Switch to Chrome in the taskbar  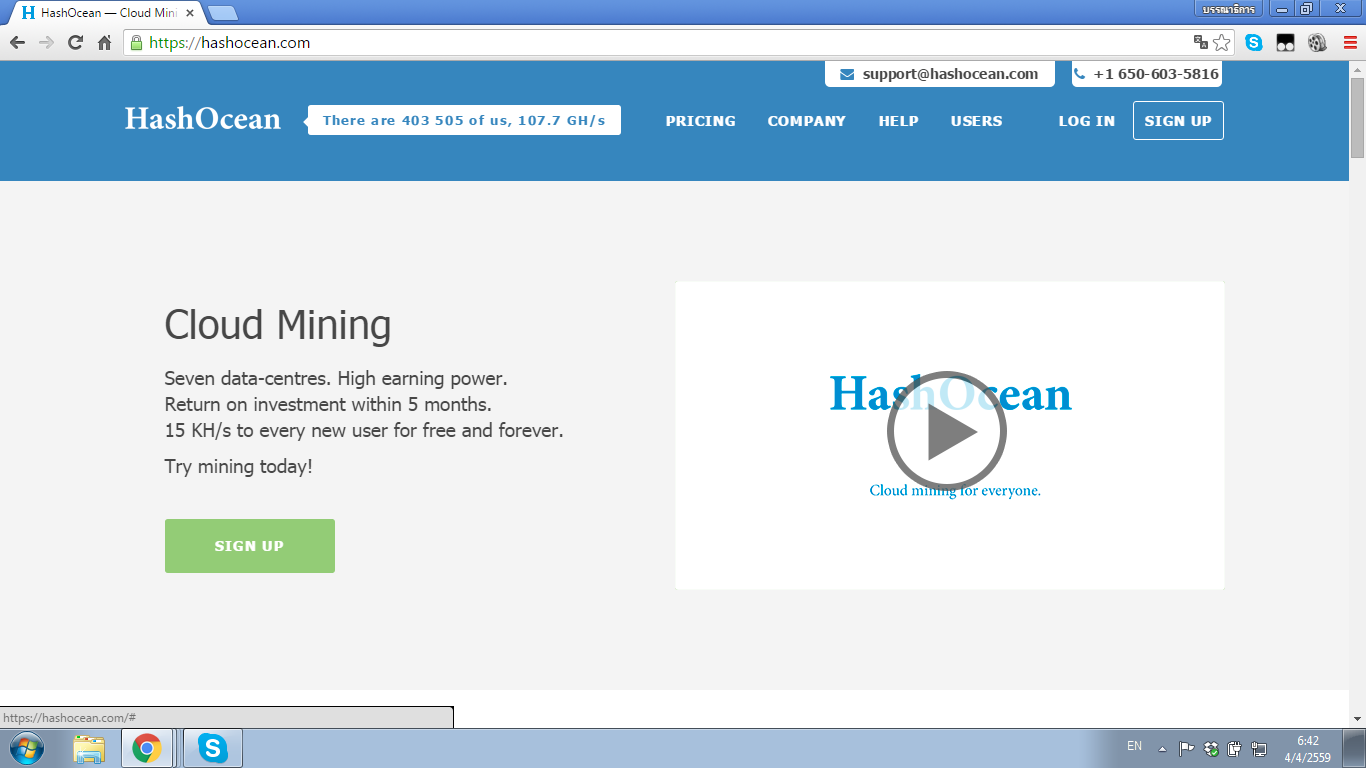tap(147, 748)
